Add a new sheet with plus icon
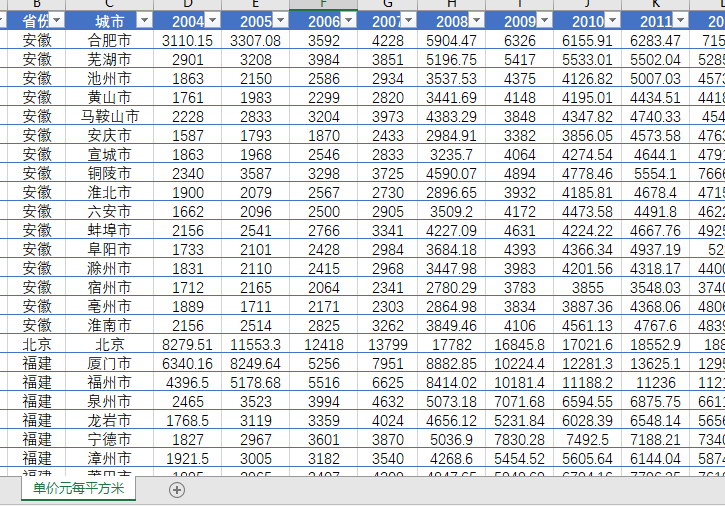725x506 pixels. [x=177, y=490]
